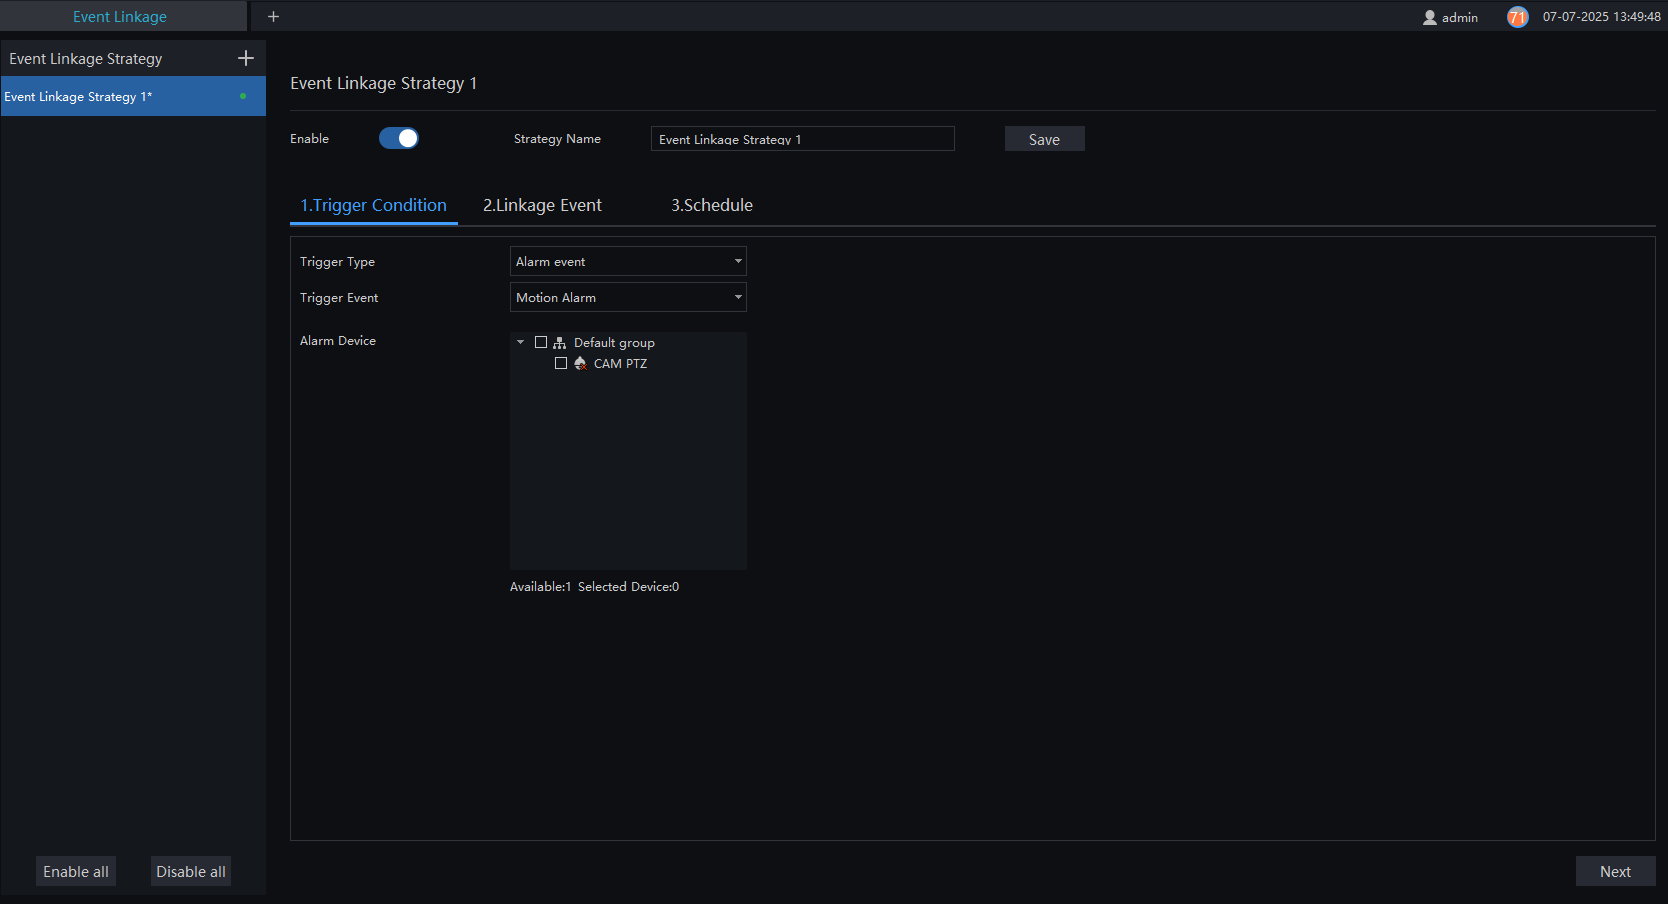Image resolution: width=1668 pixels, height=904 pixels.
Task: Toggle the Enable switch off
Action: (x=398, y=138)
